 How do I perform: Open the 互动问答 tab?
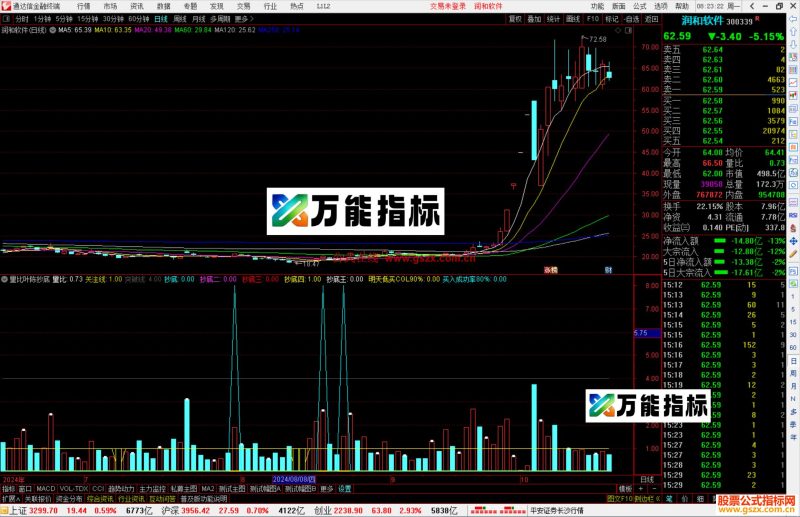[162, 499]
